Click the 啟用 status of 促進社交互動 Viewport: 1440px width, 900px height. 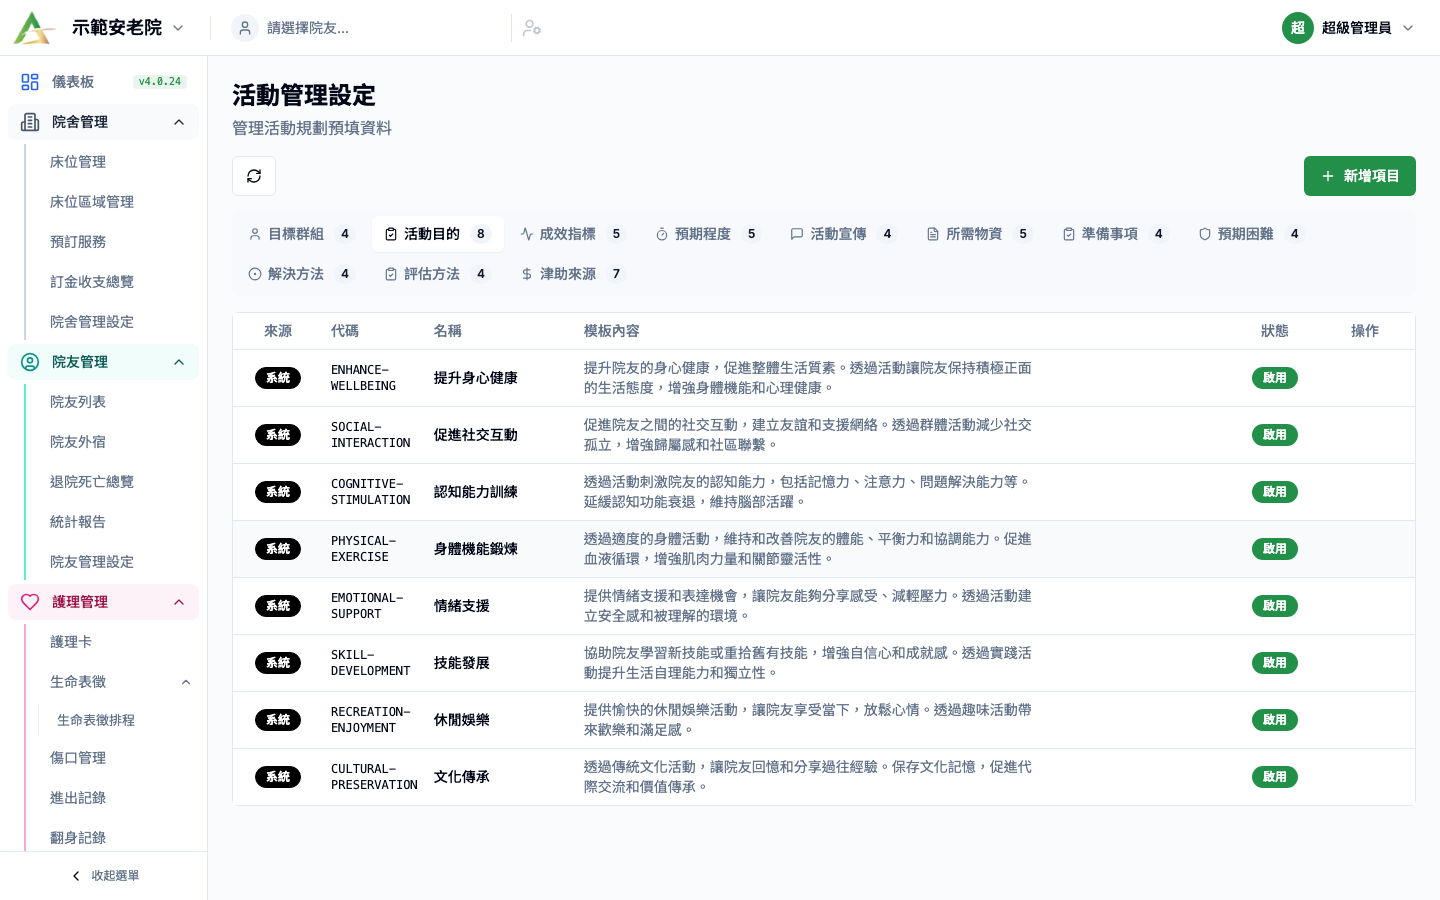[x=1275, y=435]
